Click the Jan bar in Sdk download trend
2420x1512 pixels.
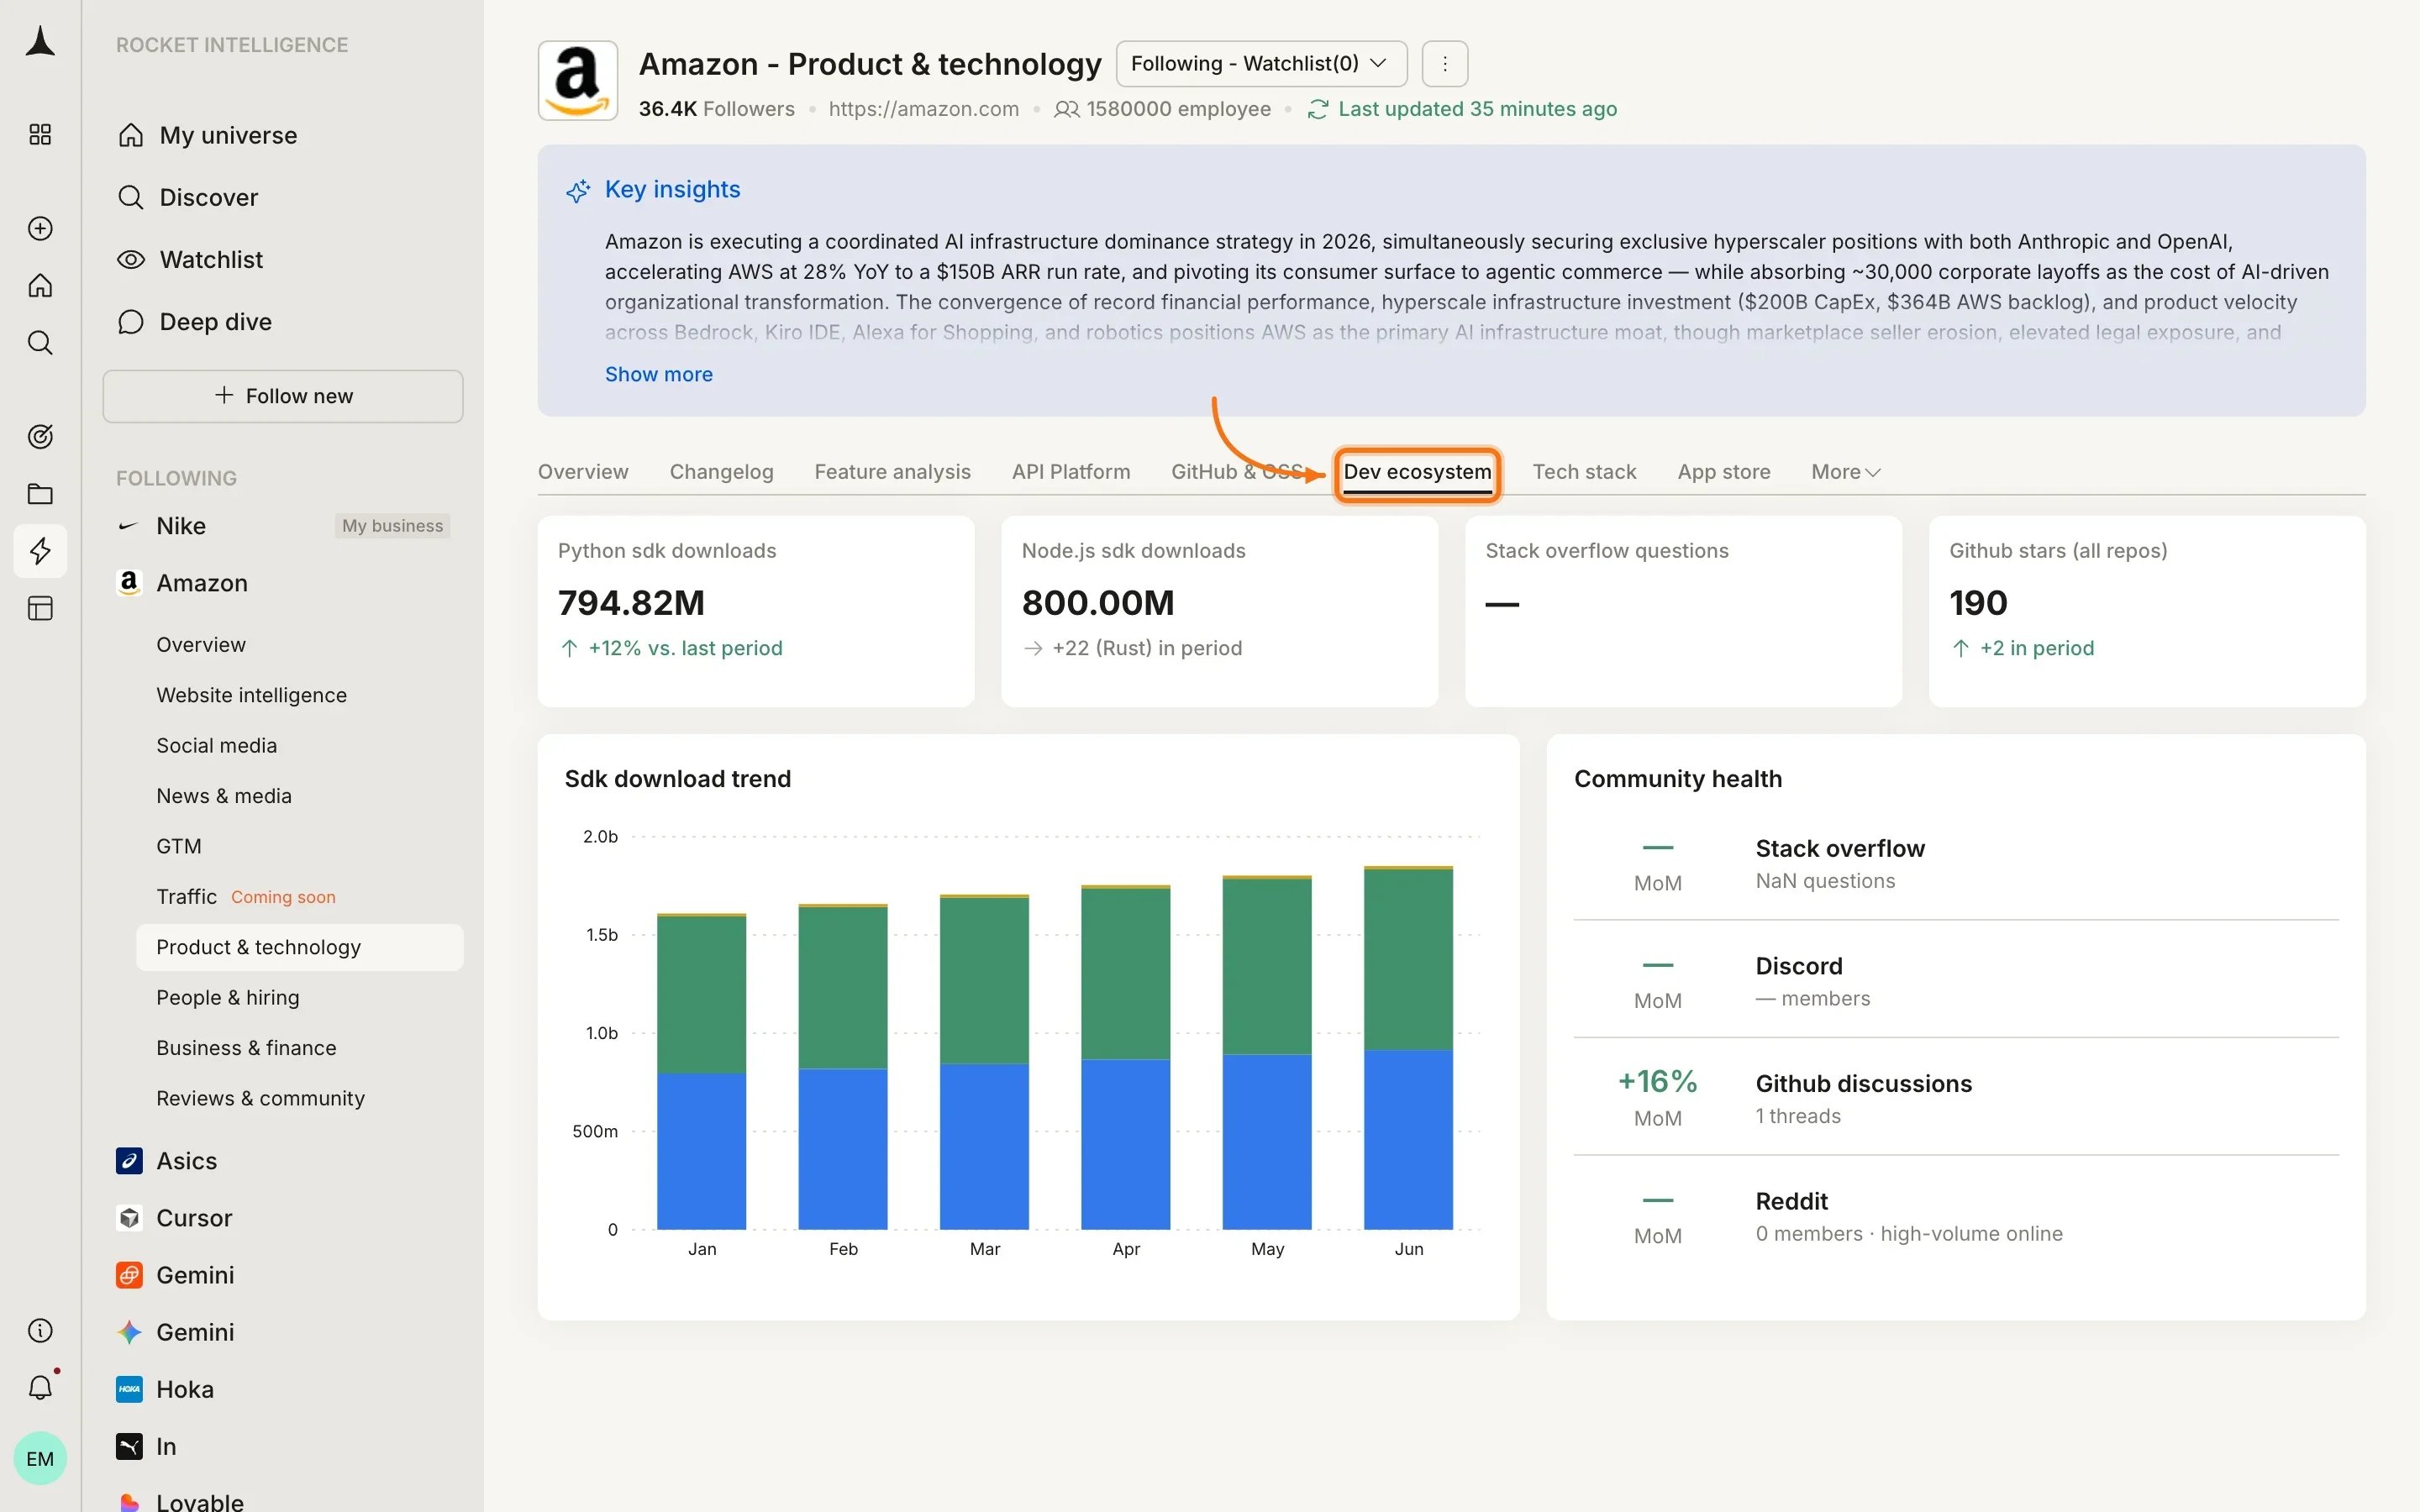pyautogui.click(x=701, y=1071)
